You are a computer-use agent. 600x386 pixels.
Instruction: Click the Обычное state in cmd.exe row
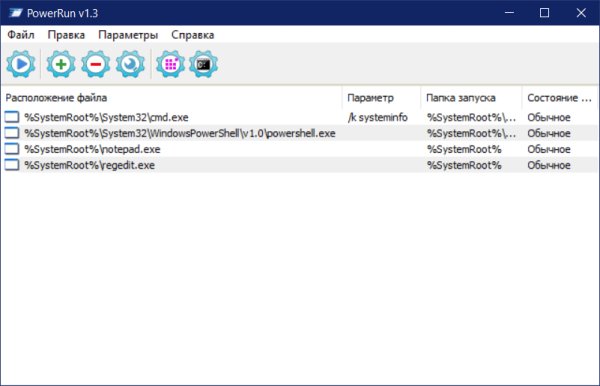click(x=549, y=117)
